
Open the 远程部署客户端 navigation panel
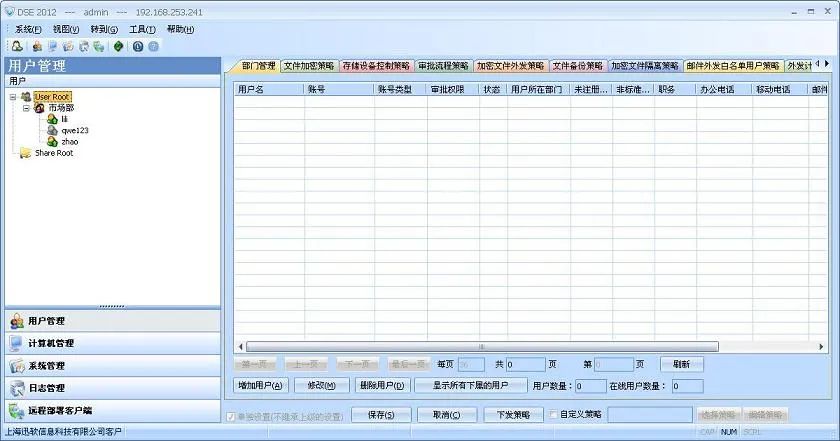[x=112, y=411]
